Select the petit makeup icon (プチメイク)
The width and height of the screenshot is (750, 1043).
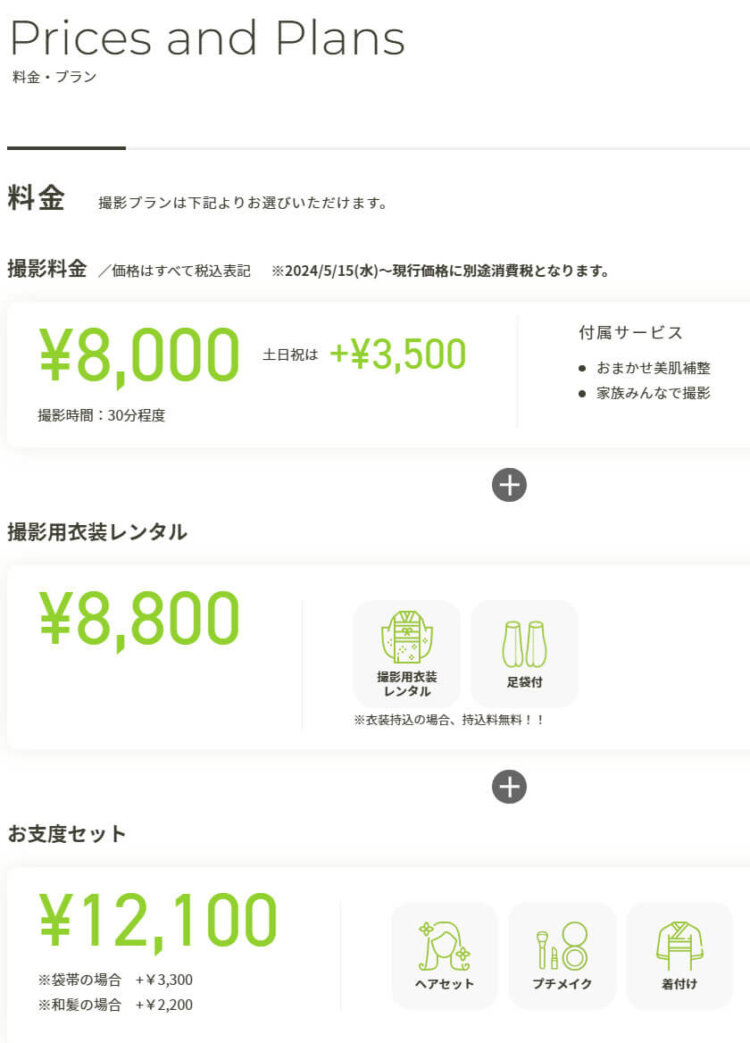pos(562,956)
